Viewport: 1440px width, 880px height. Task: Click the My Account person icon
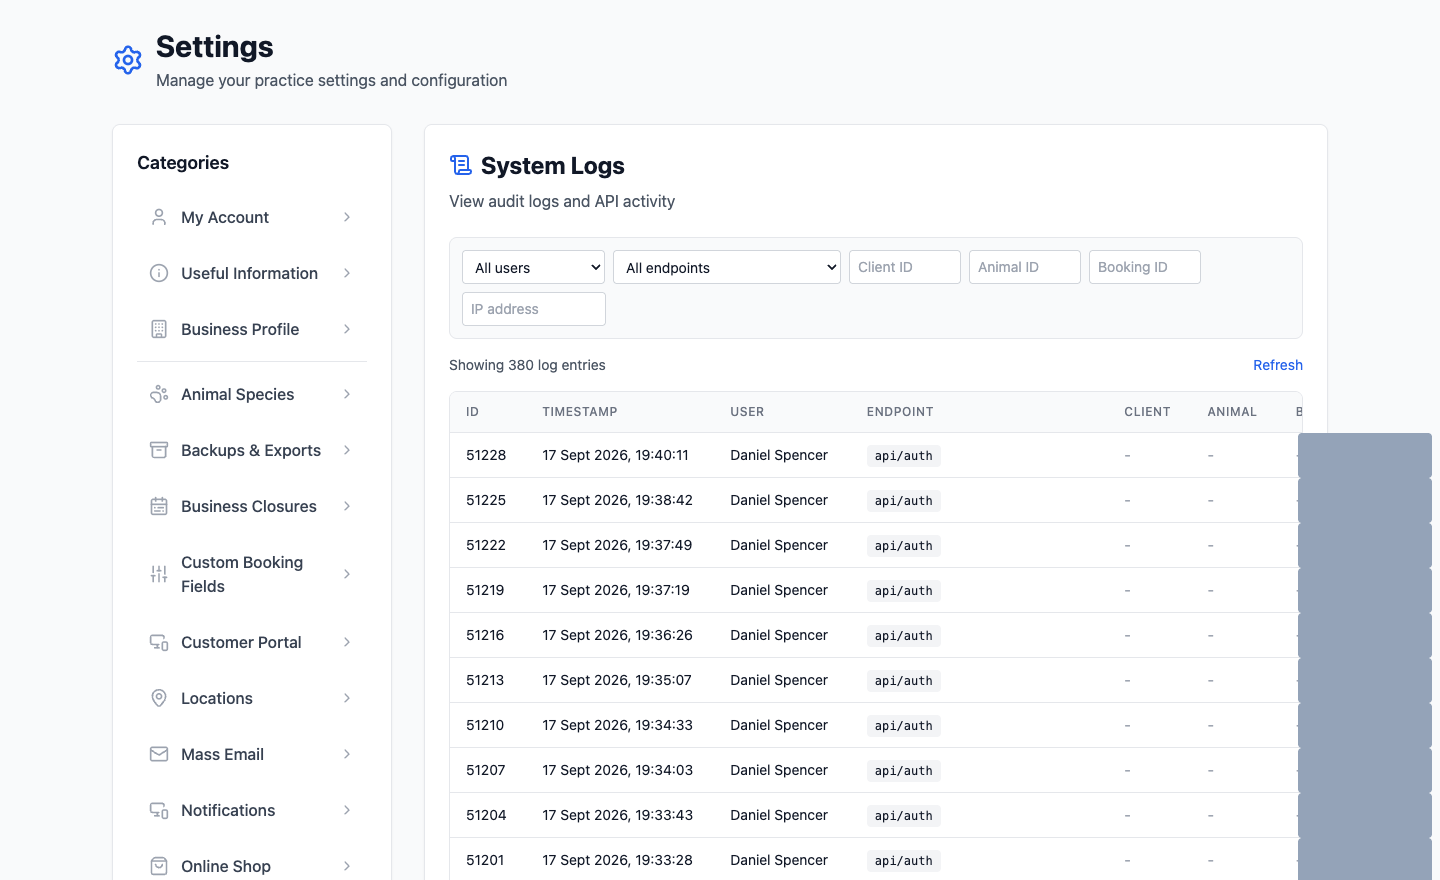[159, 217]
